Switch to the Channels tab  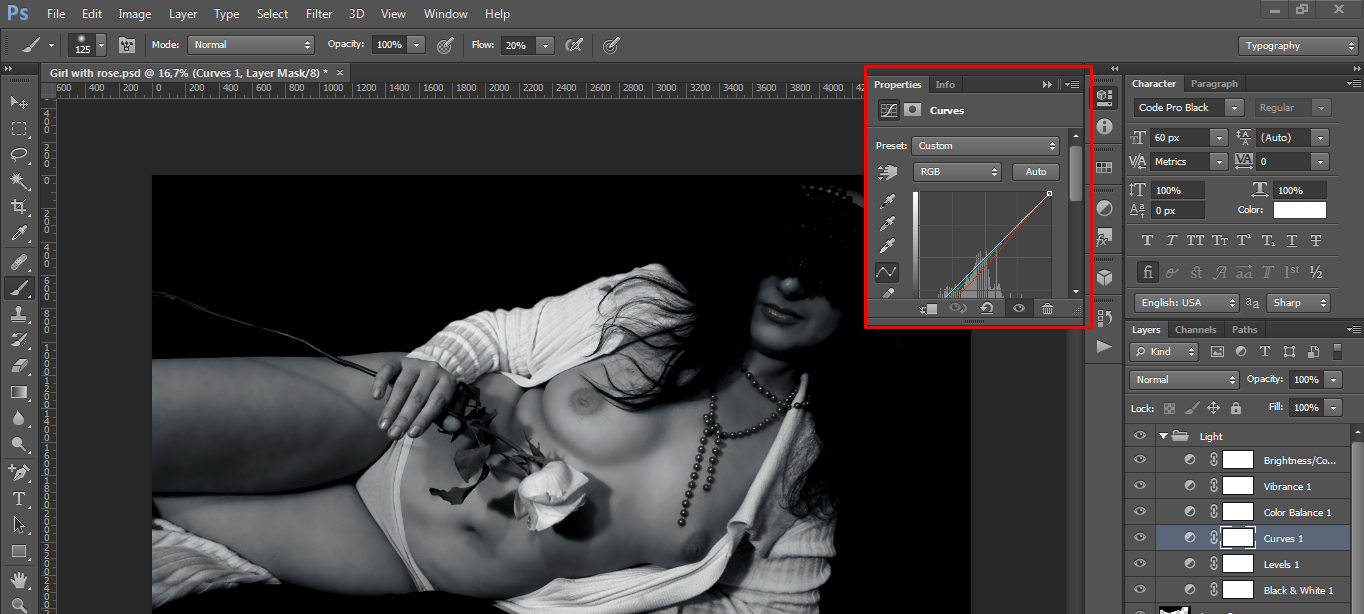pos(1195,330)
